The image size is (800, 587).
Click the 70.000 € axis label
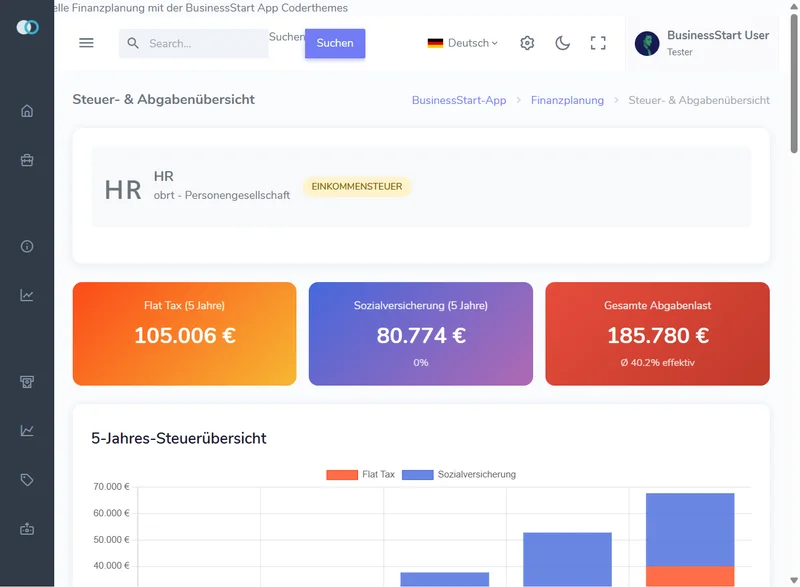(111, 487)
